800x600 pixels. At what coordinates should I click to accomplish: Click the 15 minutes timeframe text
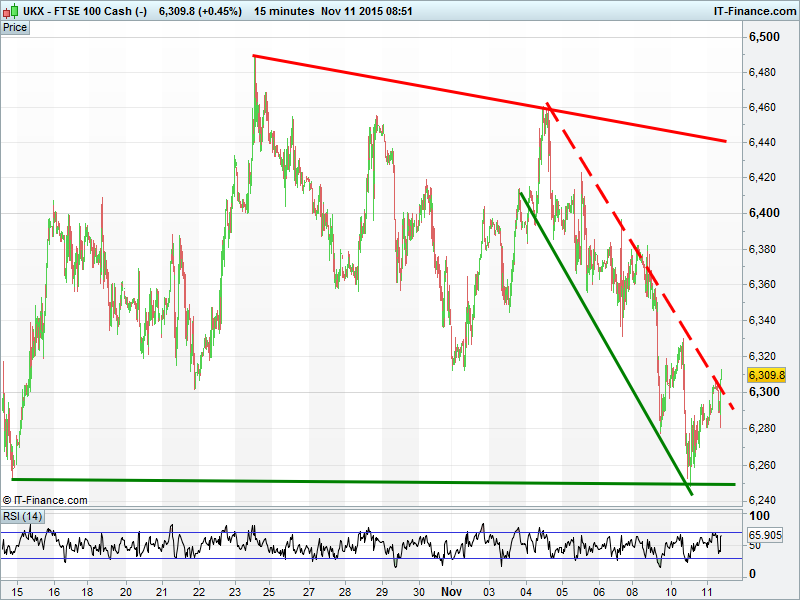(283, 10)
